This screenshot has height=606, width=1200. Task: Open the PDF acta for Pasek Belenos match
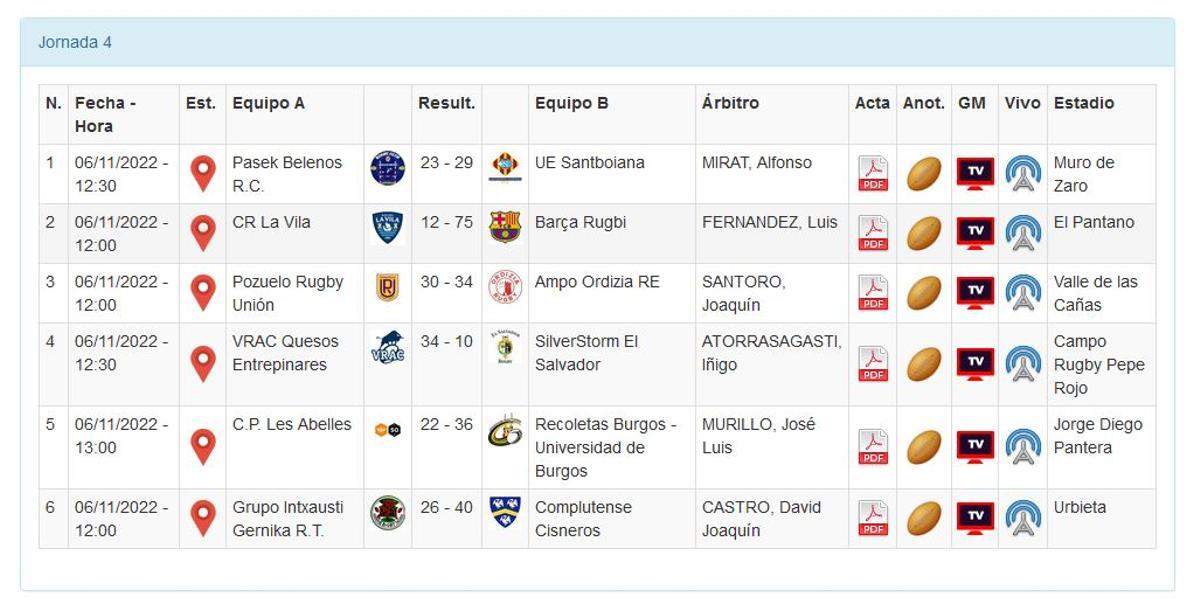(x=872, y=172)
